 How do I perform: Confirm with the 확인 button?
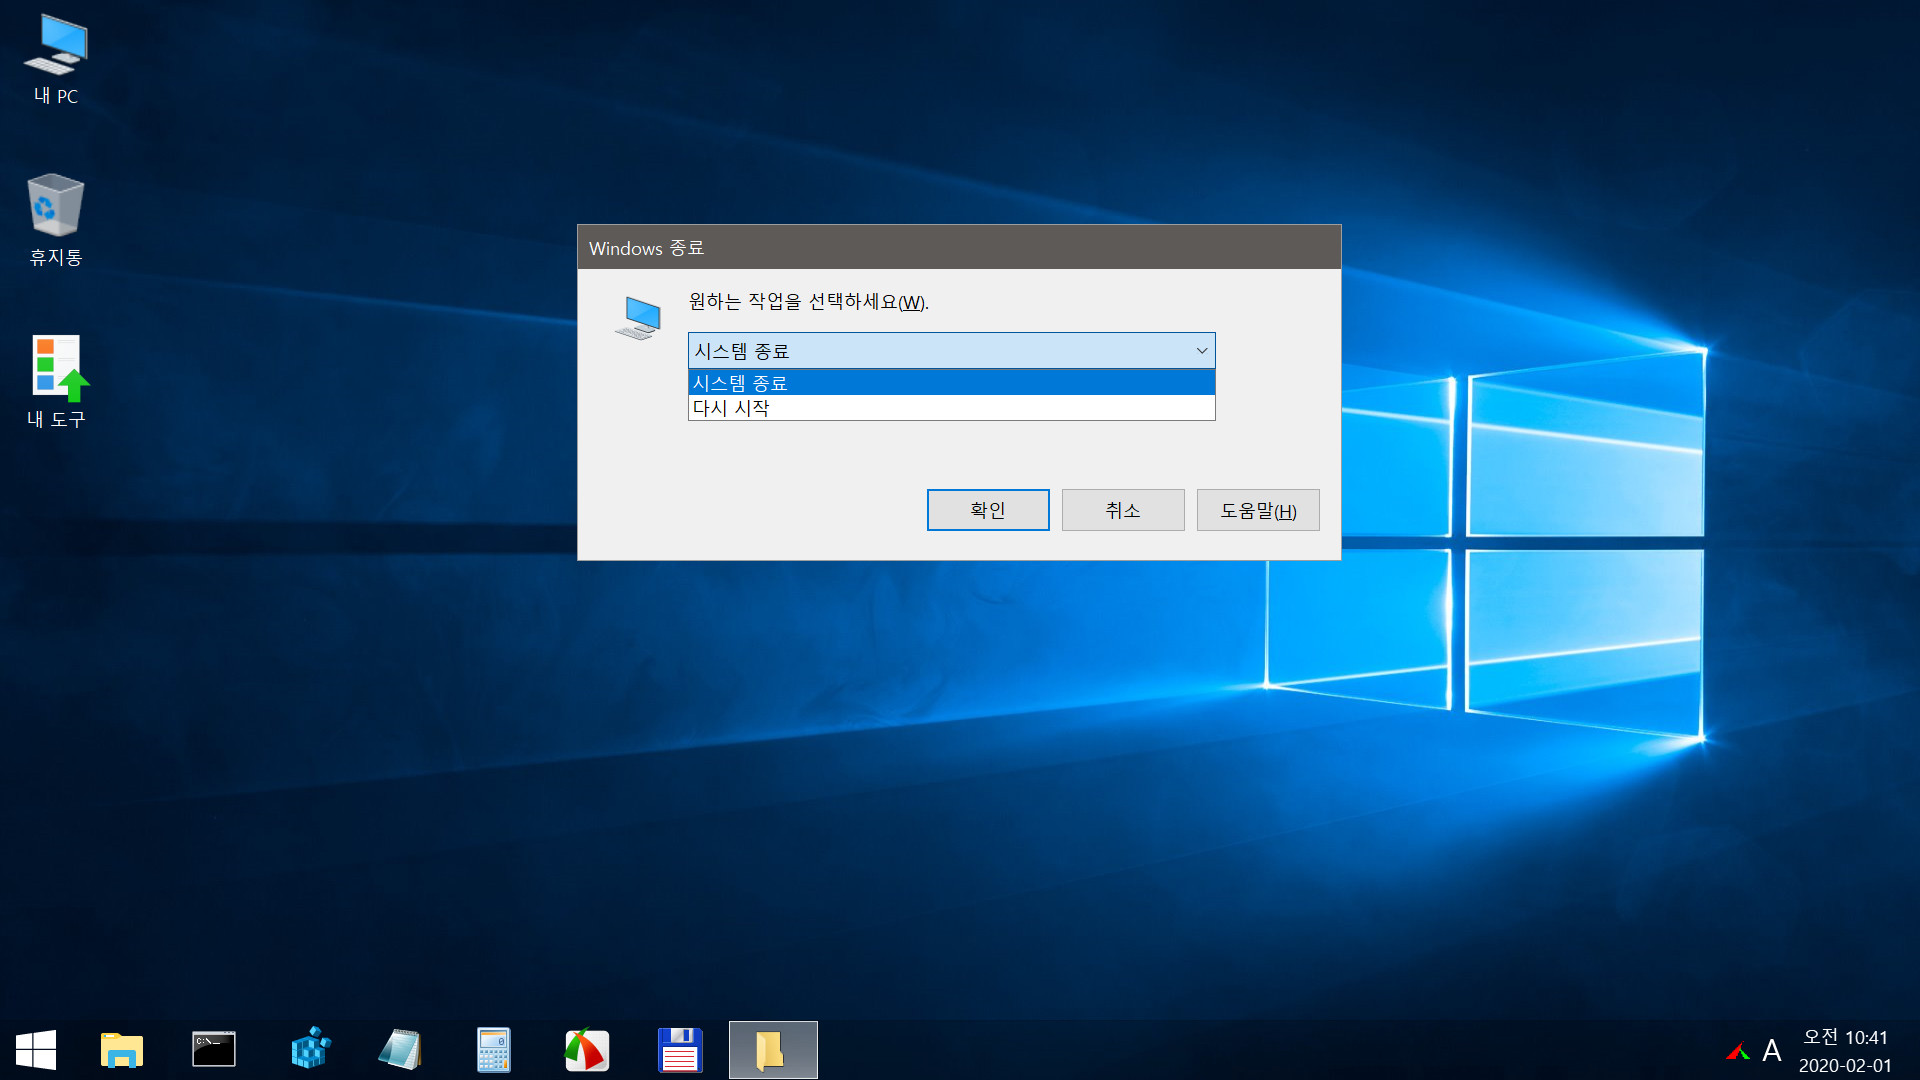point(988,510)
